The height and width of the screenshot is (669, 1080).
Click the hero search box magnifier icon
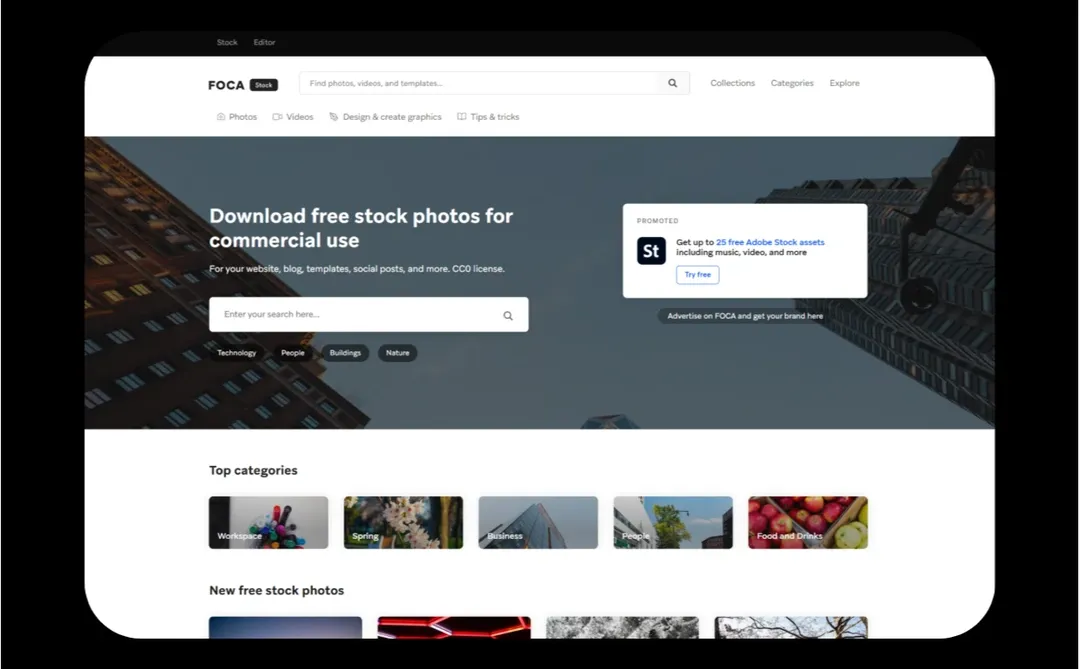[508, 316]
